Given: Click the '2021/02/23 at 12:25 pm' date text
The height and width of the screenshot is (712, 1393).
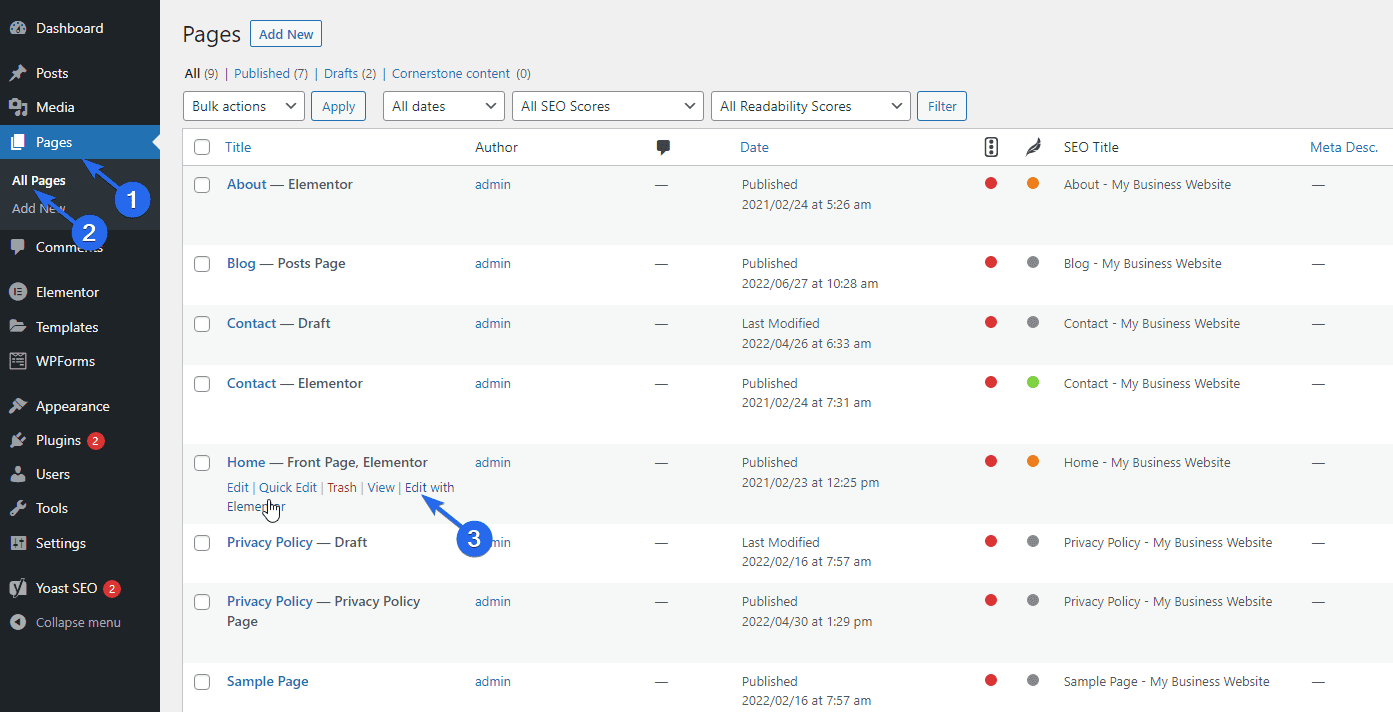Looking at the screenshot, I should click(x=811, y=482).
